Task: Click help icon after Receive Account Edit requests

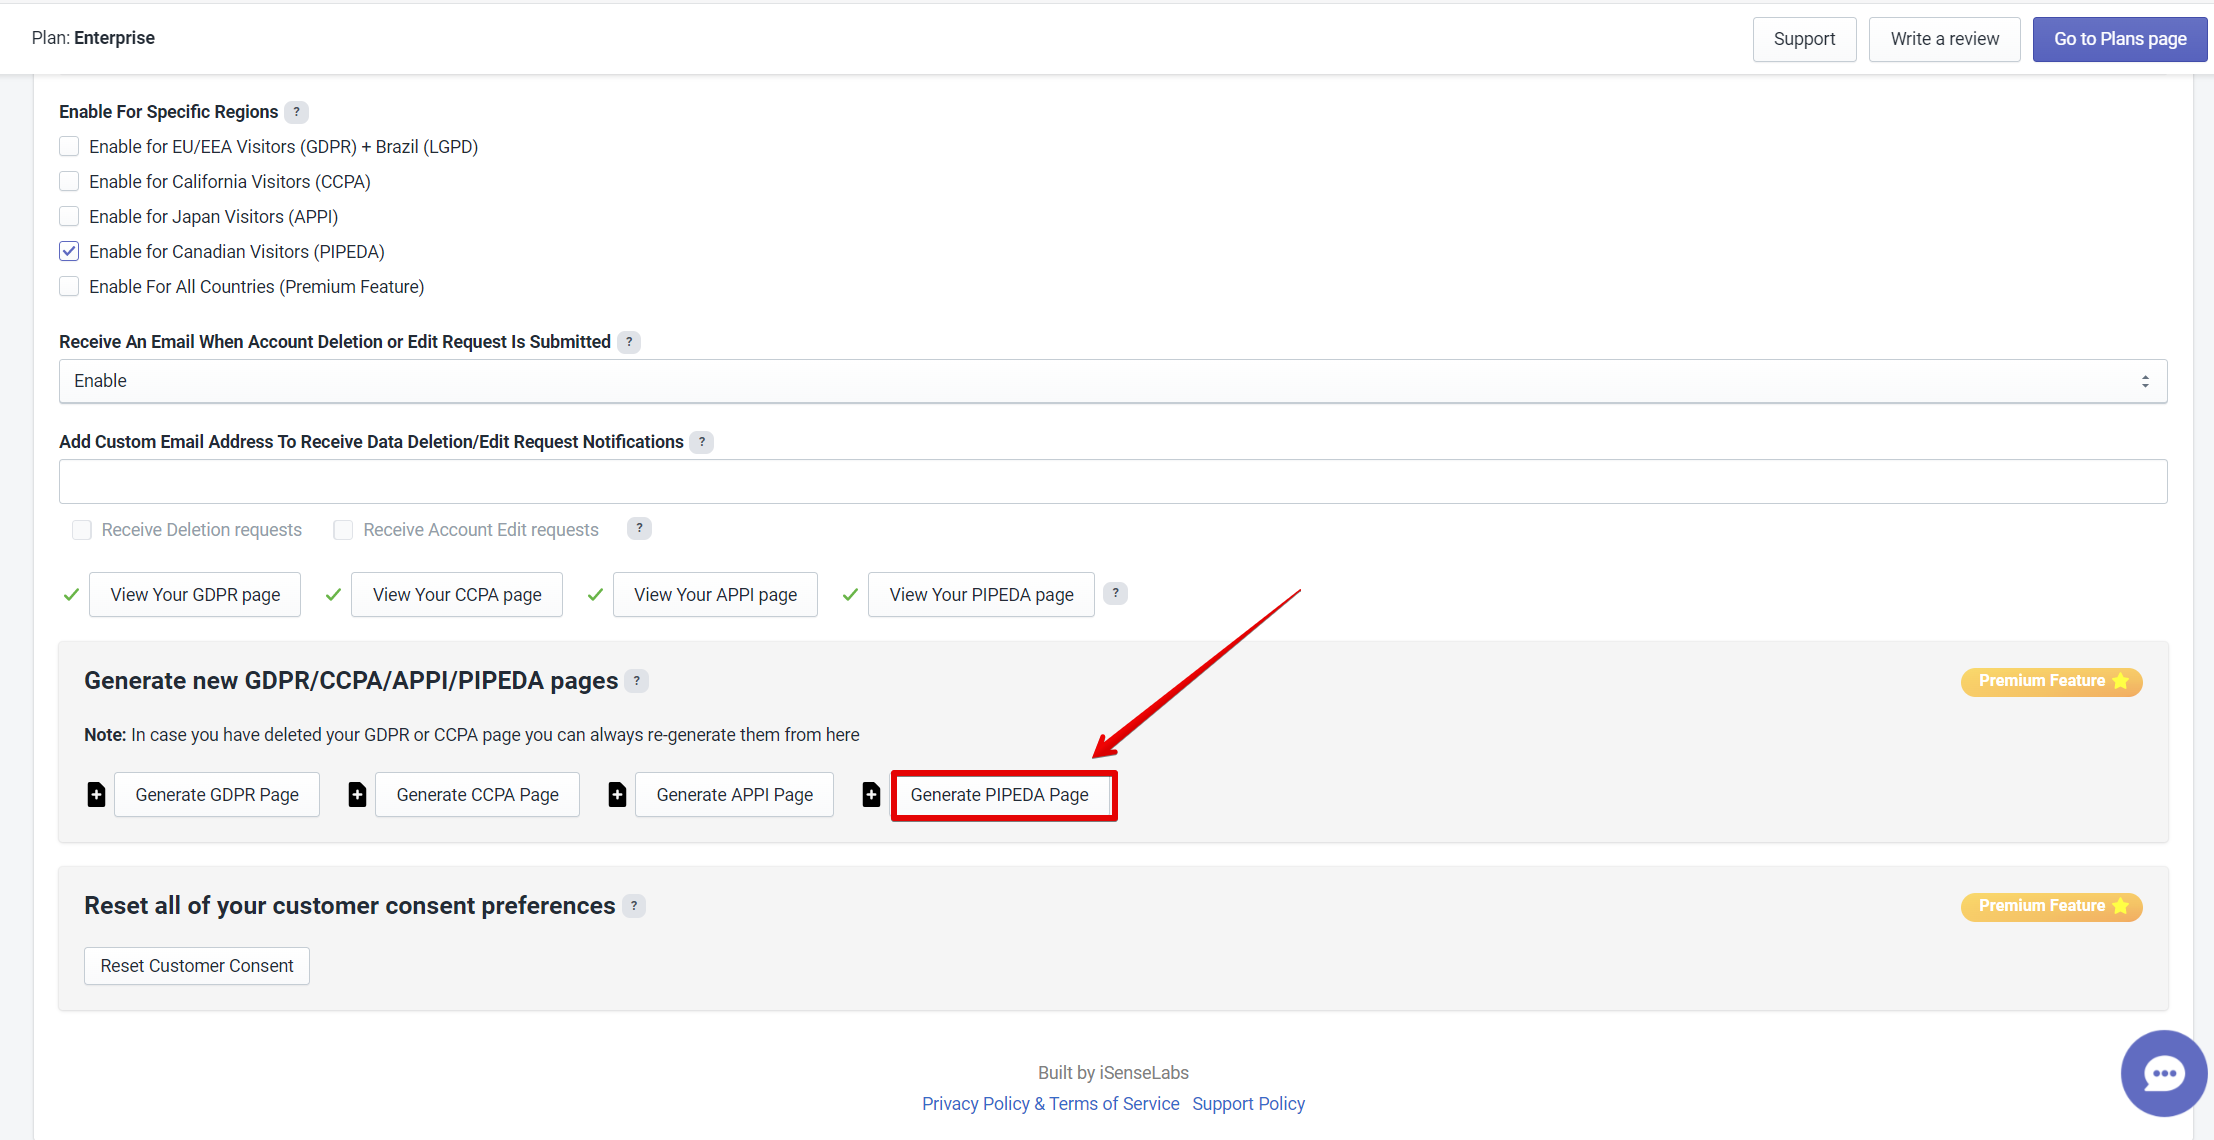Action: [639, 529]
